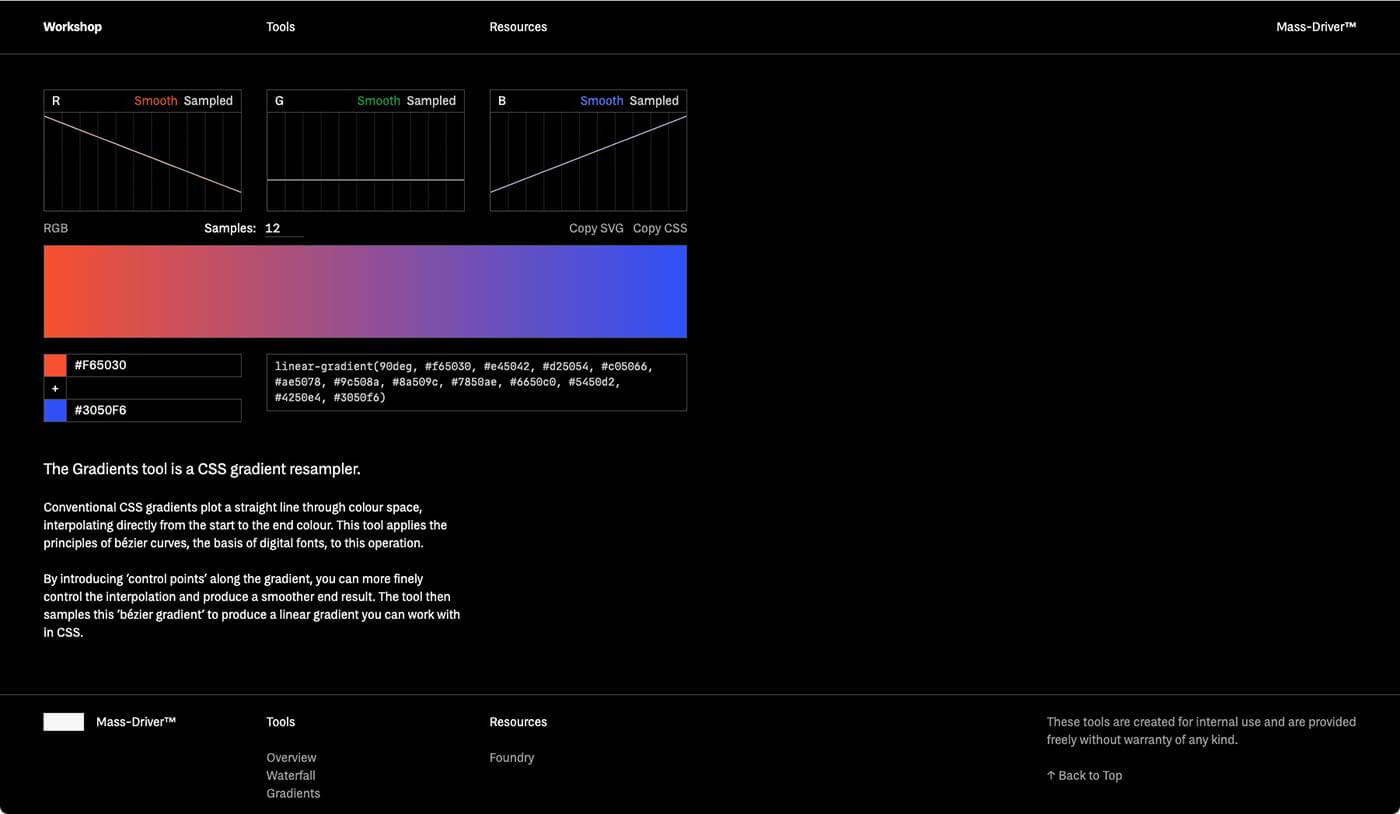Switch the R channel to Smooth
1400x814 pixels.
click(155, 101)
